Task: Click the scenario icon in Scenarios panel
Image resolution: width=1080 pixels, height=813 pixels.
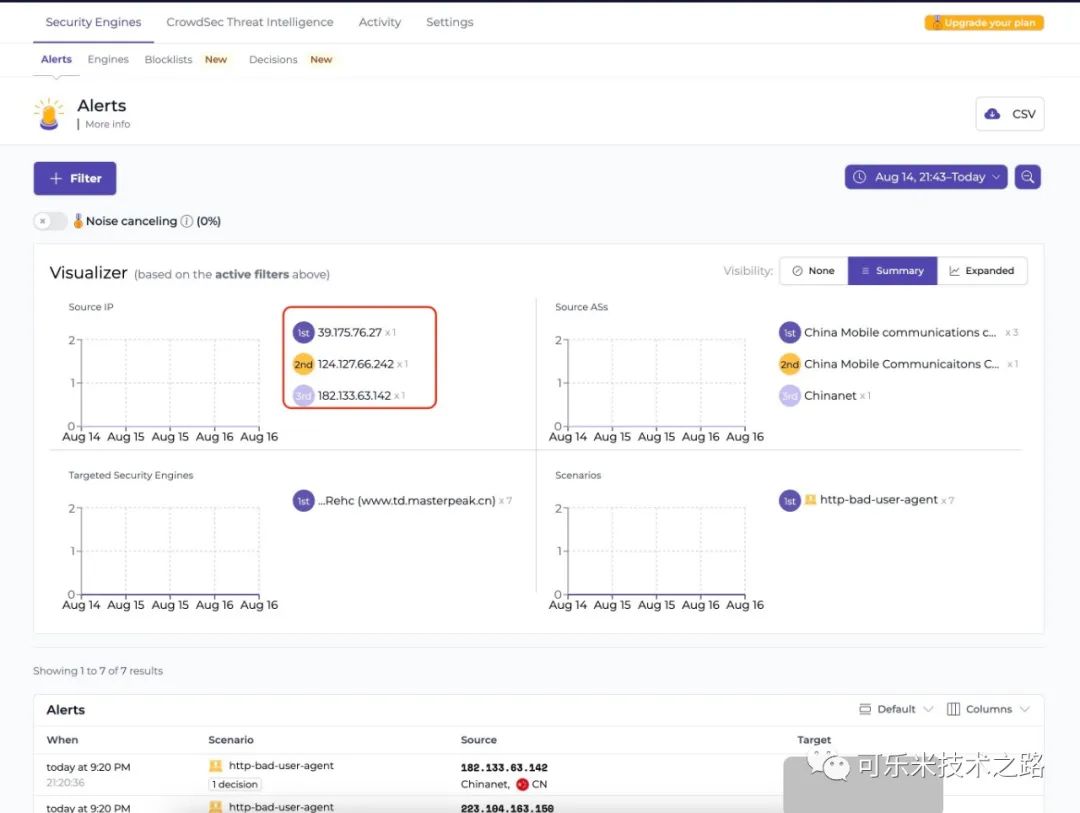Action: coord(810,500)
